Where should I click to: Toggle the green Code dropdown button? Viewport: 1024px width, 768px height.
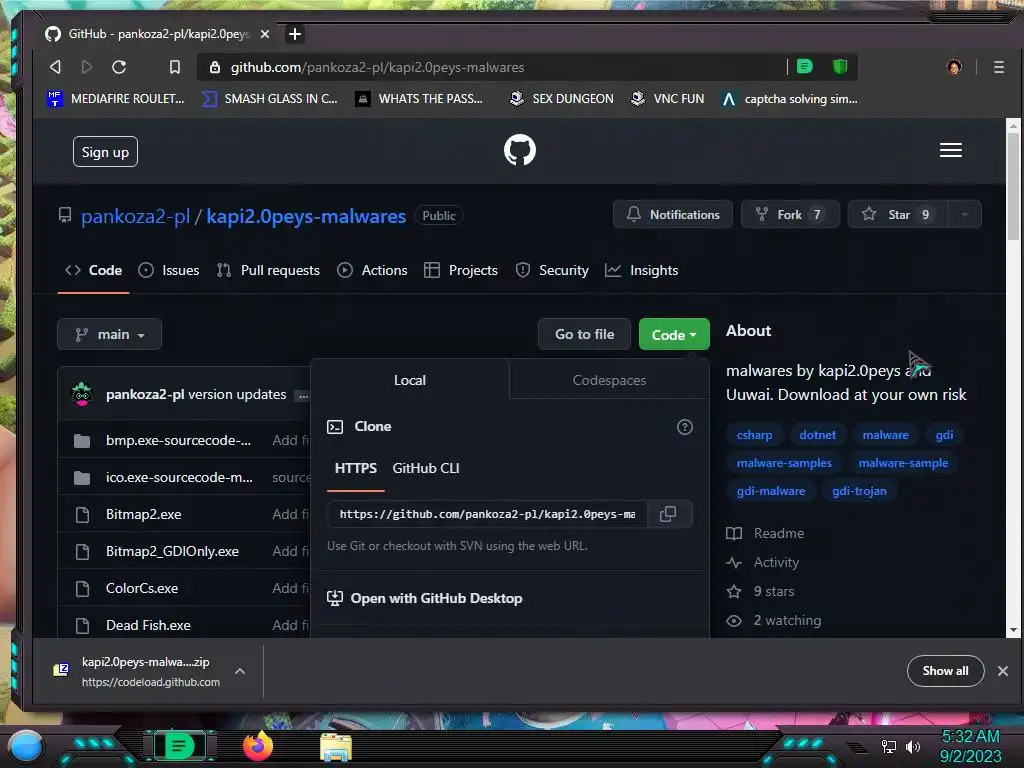coord(674,334)
